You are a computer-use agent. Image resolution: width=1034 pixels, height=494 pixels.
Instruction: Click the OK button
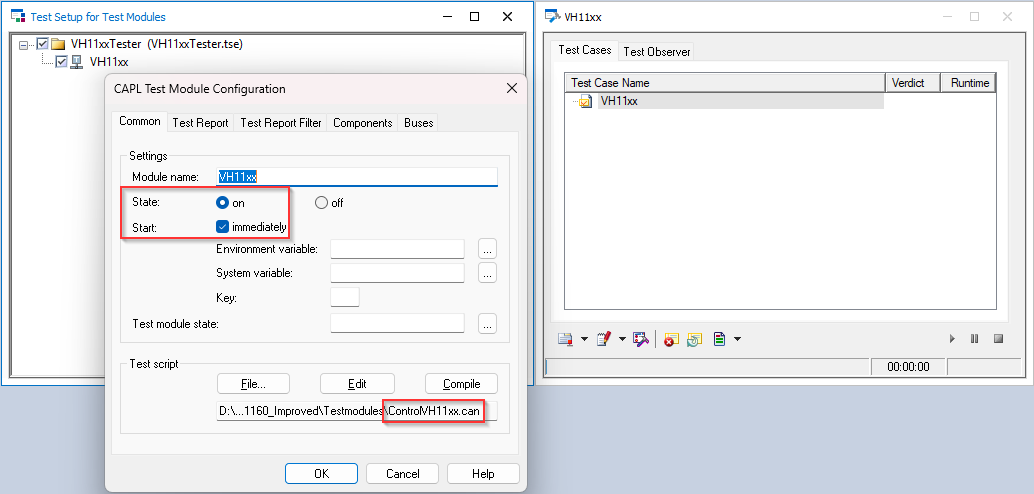pos(321,474)
